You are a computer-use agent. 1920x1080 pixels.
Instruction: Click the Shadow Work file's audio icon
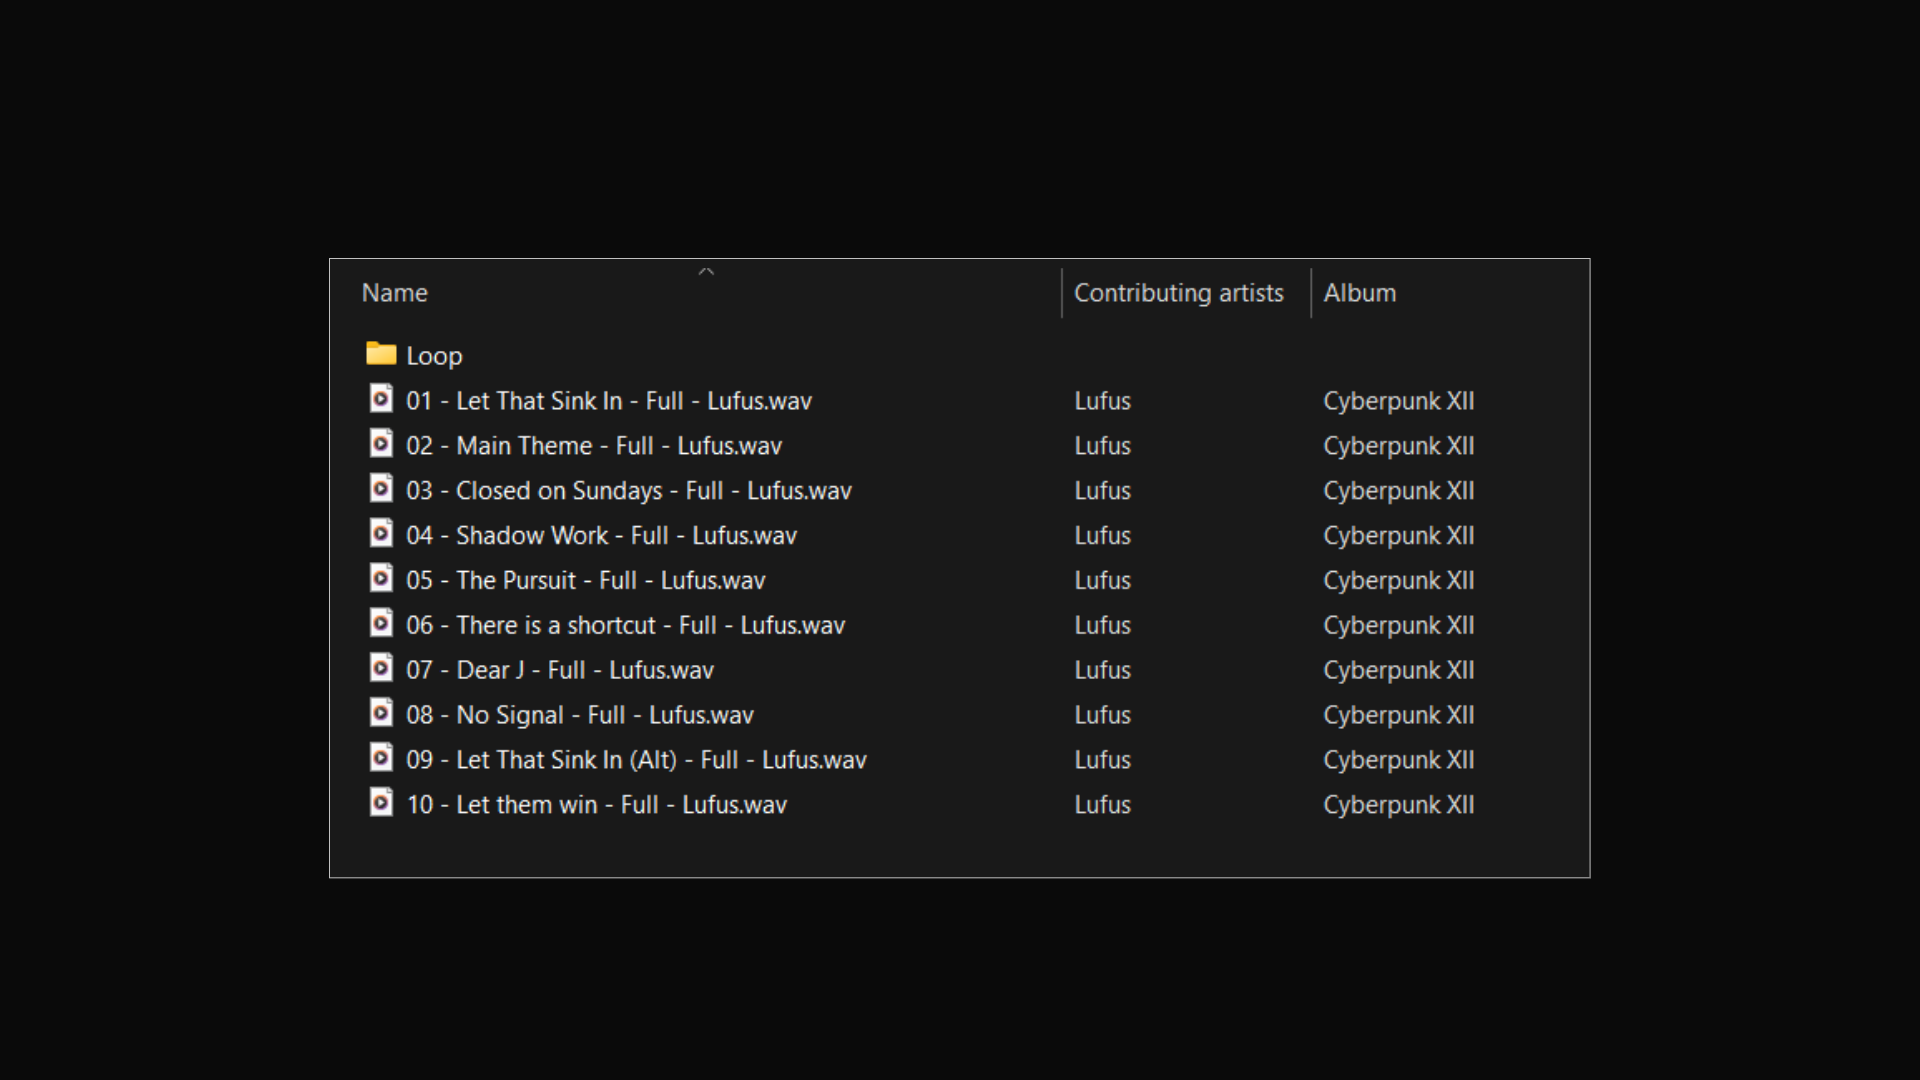(x=381, y=534)
